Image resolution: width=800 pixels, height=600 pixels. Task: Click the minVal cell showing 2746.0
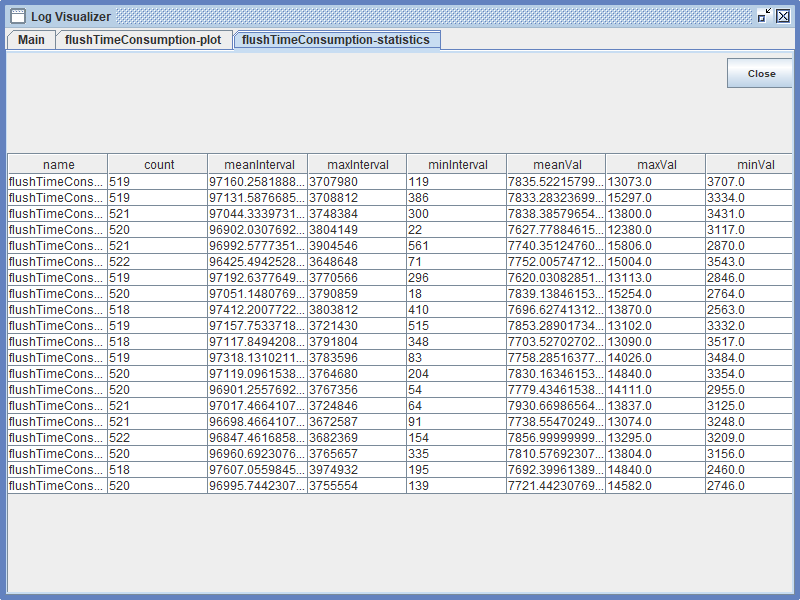(x=750, y=486)
